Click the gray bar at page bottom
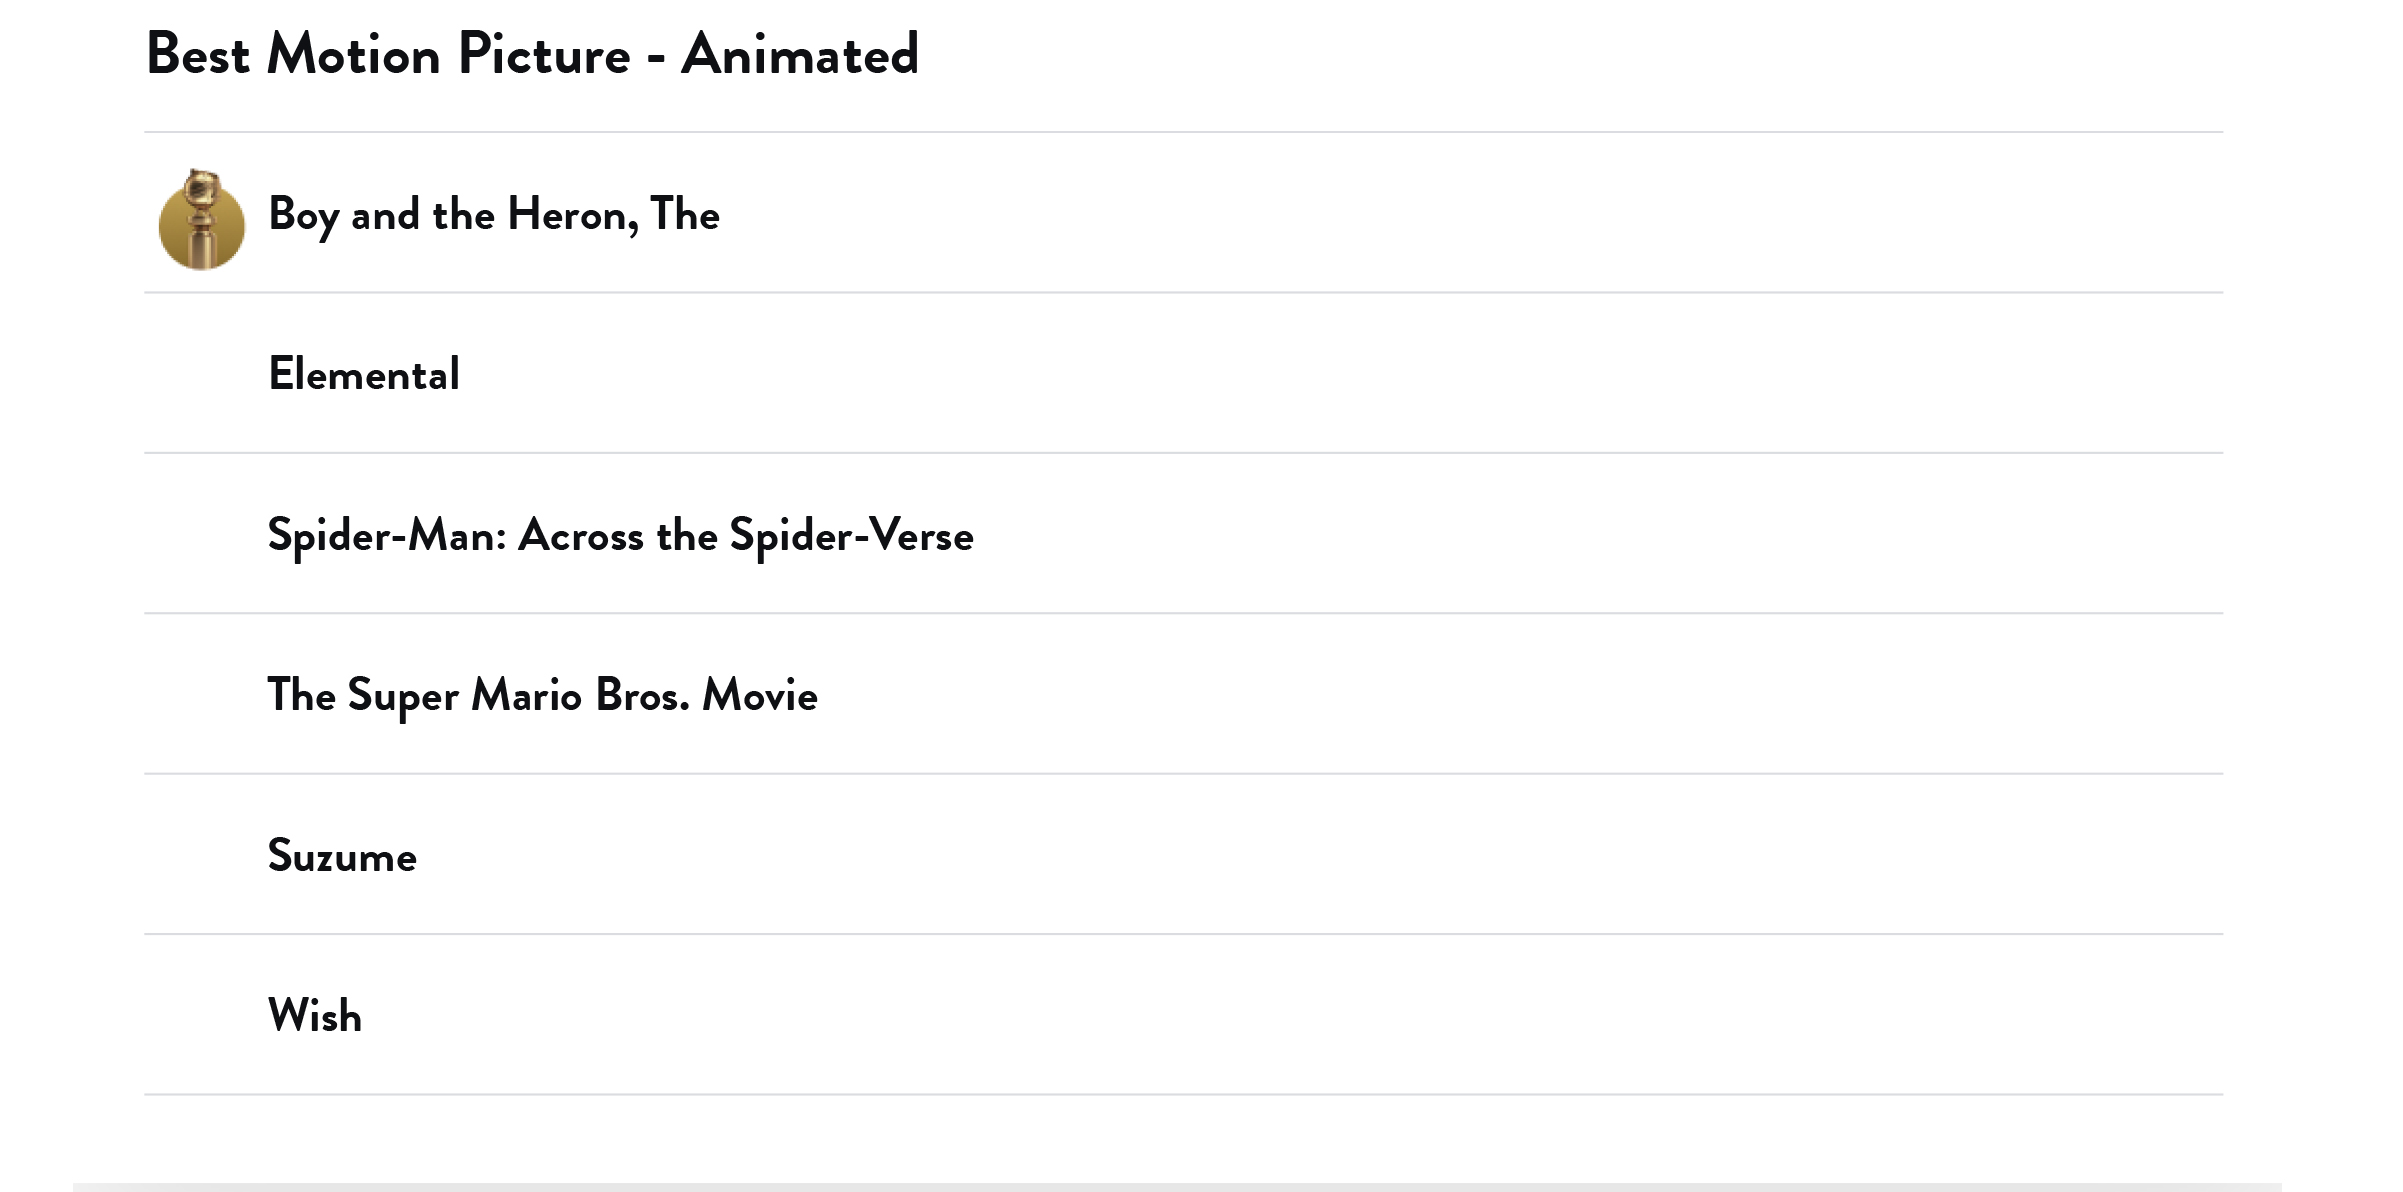 point(1177,1186)
